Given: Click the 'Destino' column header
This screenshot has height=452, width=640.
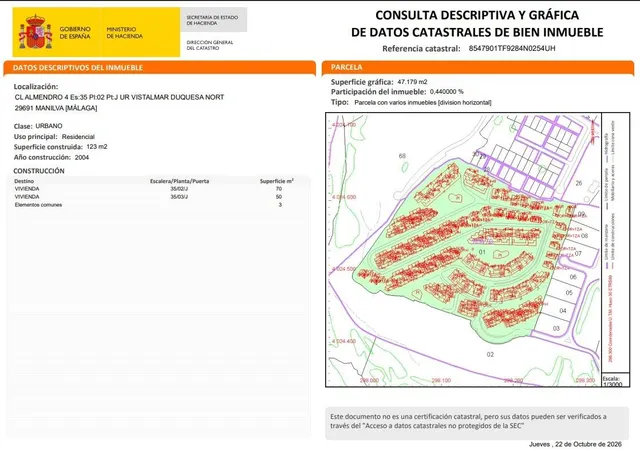Looking at the screenshot, I should point(24,181).
